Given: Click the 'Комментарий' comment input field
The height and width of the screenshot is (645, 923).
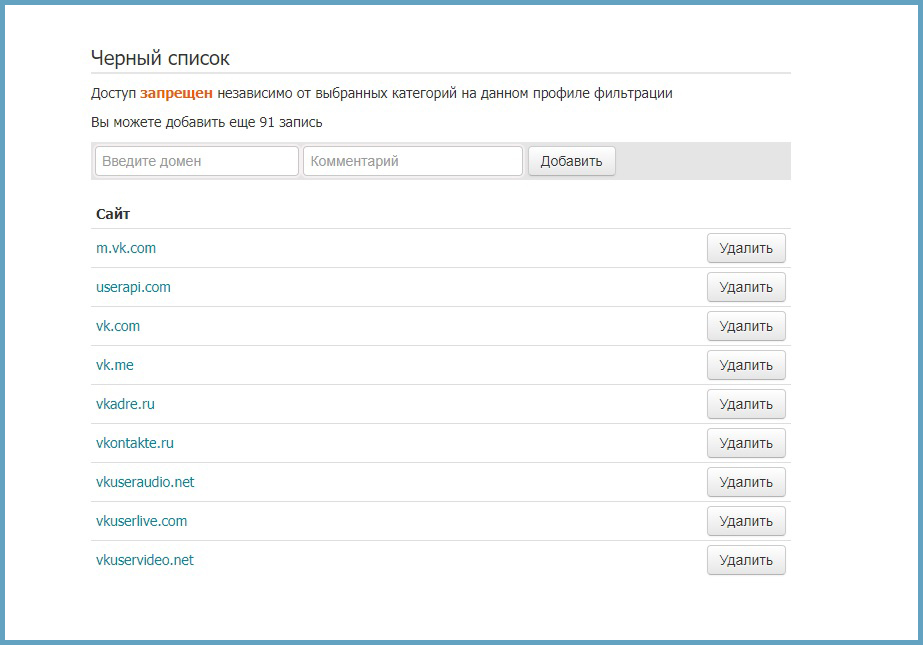Looking at the screenshot, I should pos(413,161).
